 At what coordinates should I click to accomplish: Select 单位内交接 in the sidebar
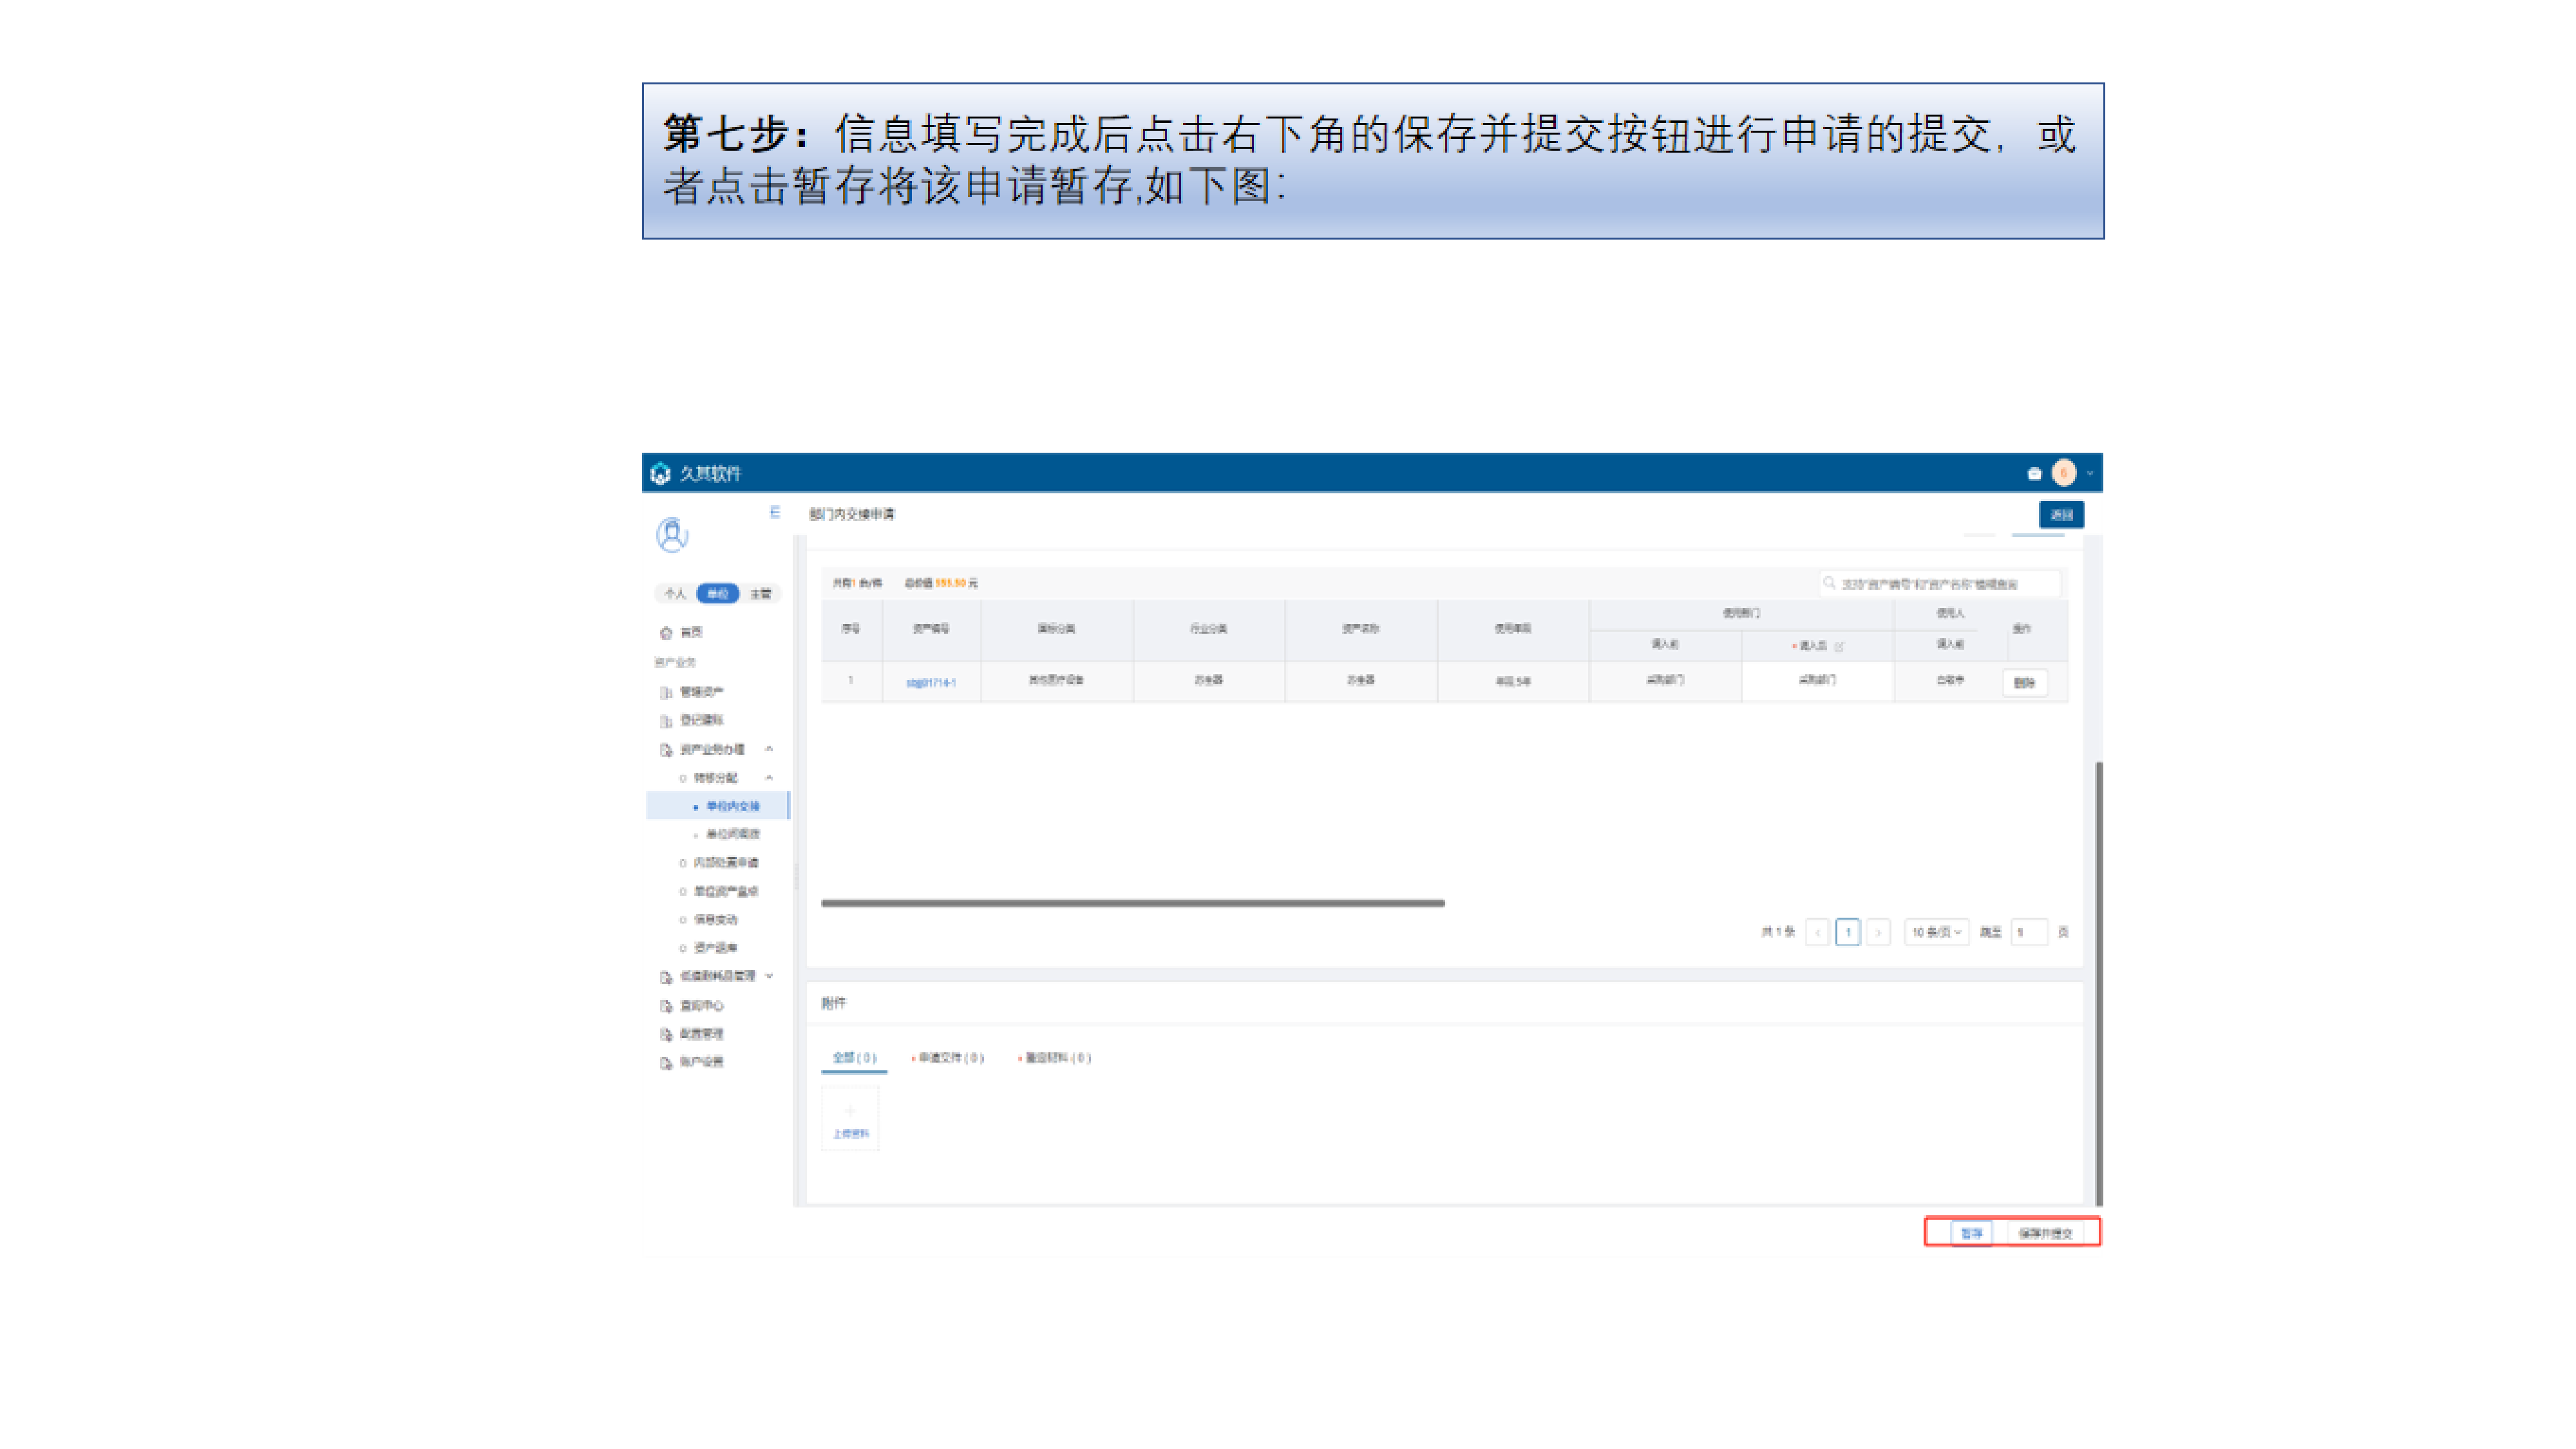point(732,805)
